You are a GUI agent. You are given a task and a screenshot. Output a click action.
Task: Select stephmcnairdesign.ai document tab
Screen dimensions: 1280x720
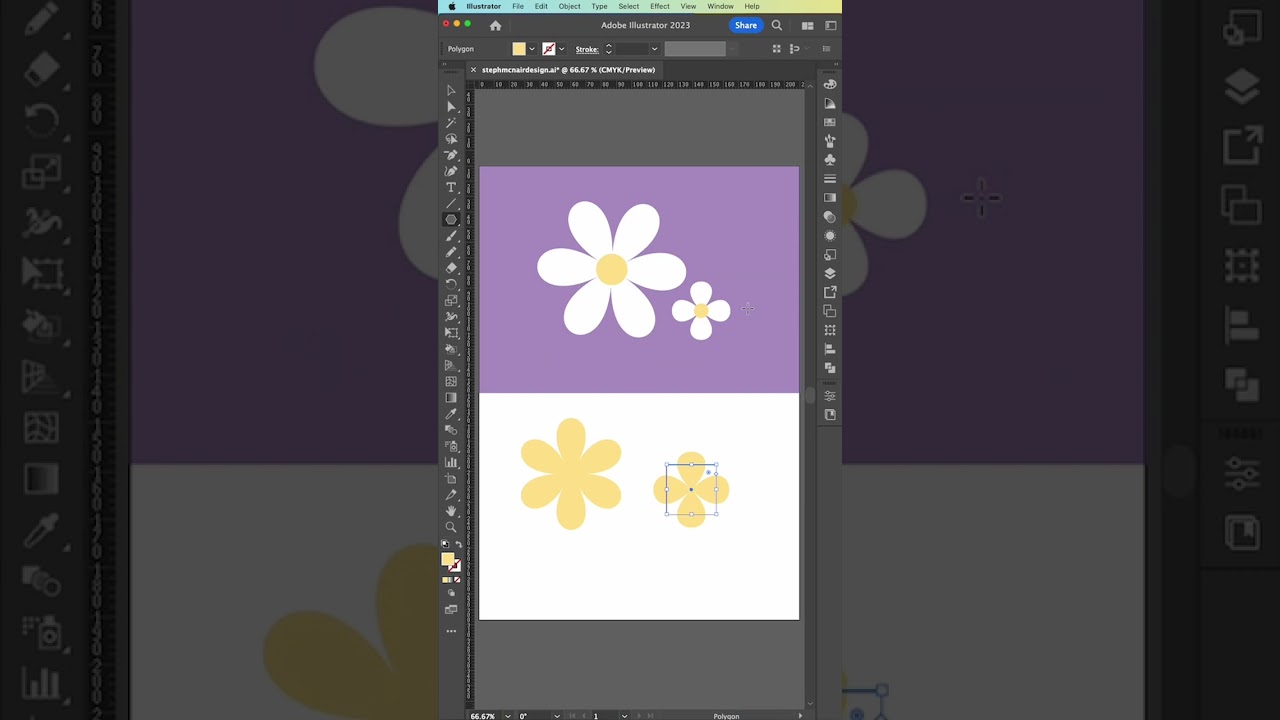pos(568,70)
